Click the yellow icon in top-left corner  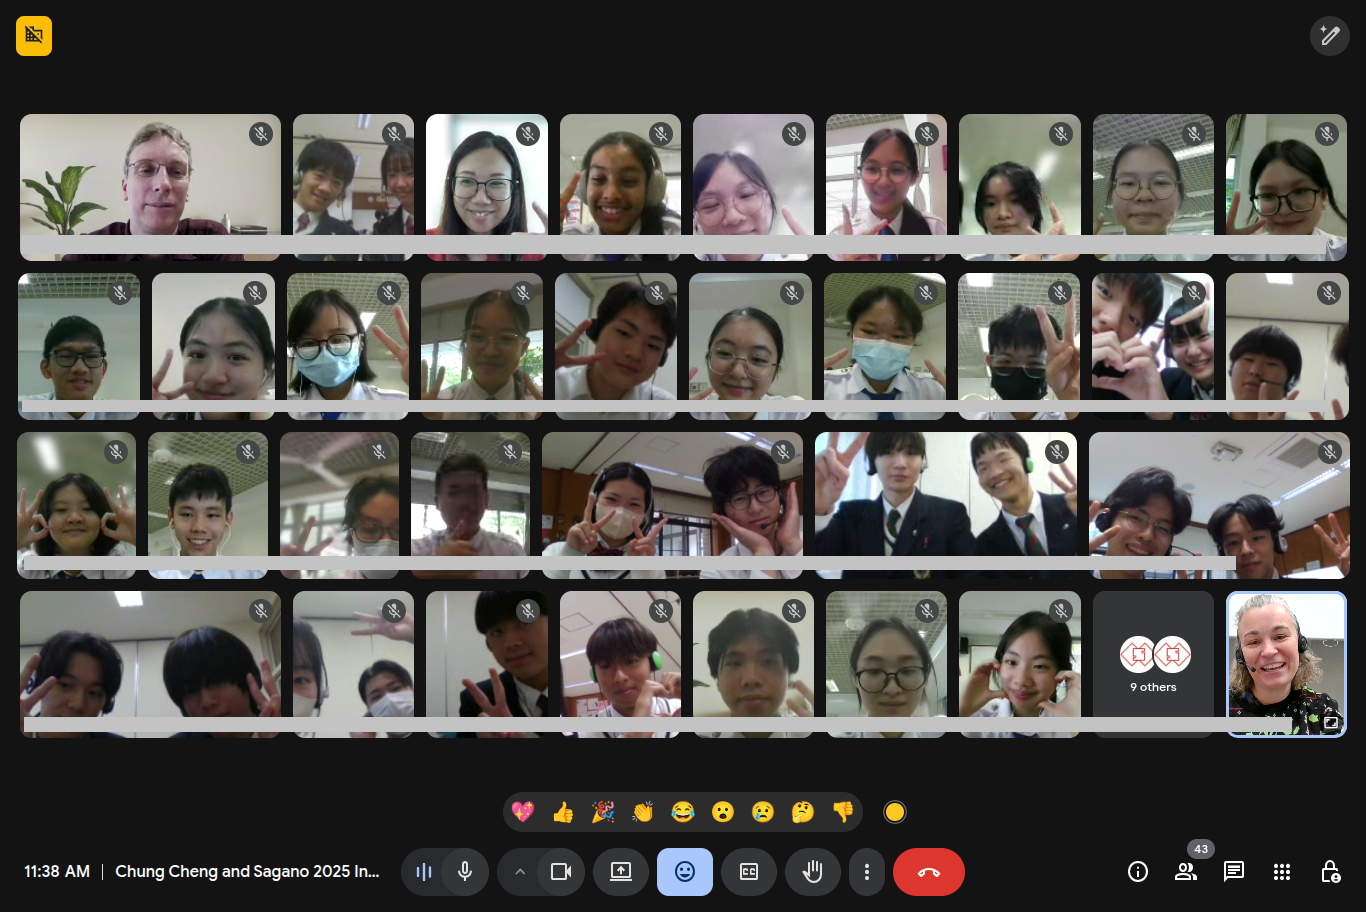pyautogui.click(x=34, y=36)
